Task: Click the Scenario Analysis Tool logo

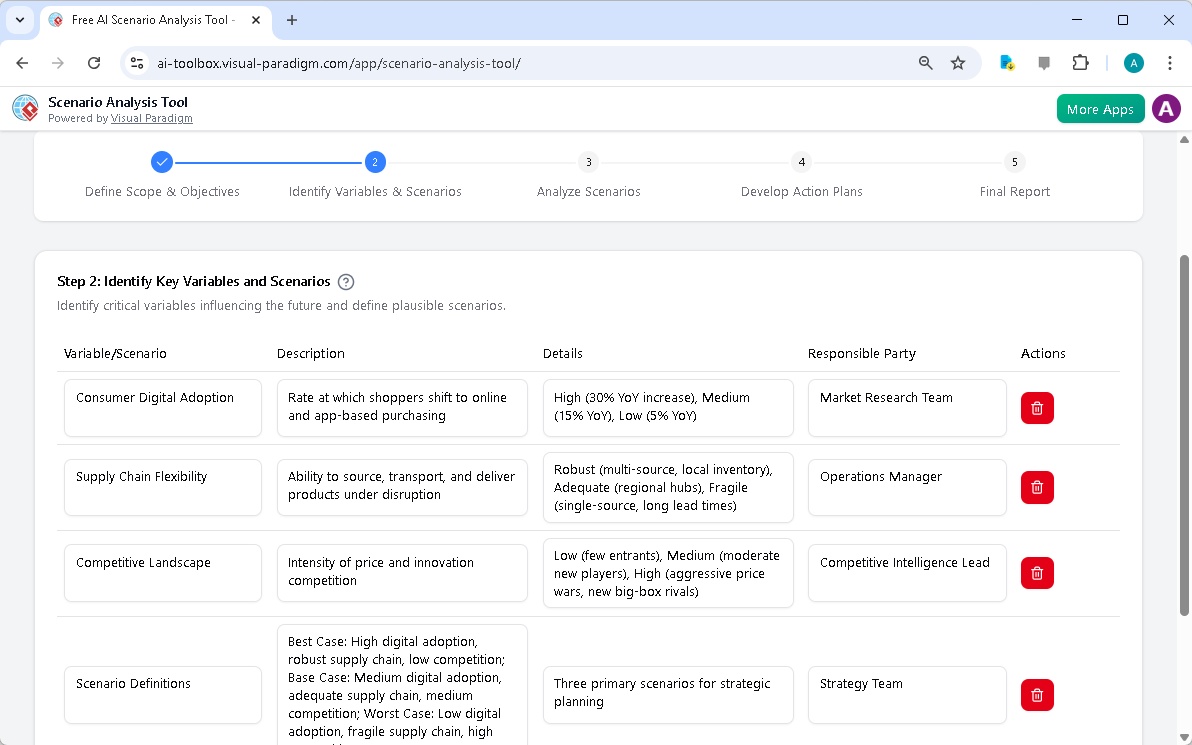Action: [25, 108]
